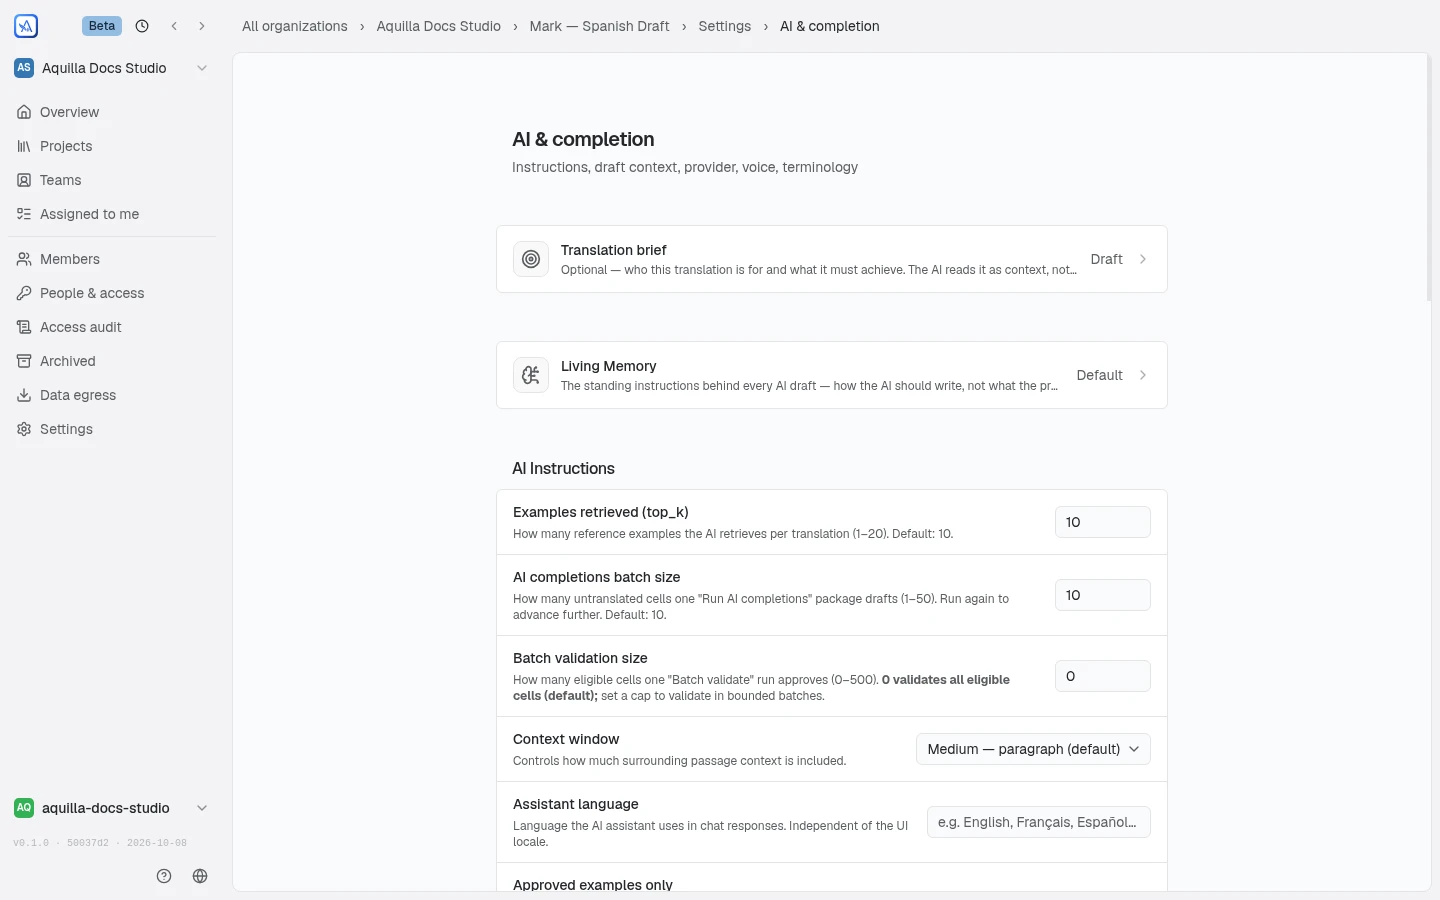Click the Access audit scroll icon
Viewport: 1440px width, 900px height.
click(x=24, y=327)
